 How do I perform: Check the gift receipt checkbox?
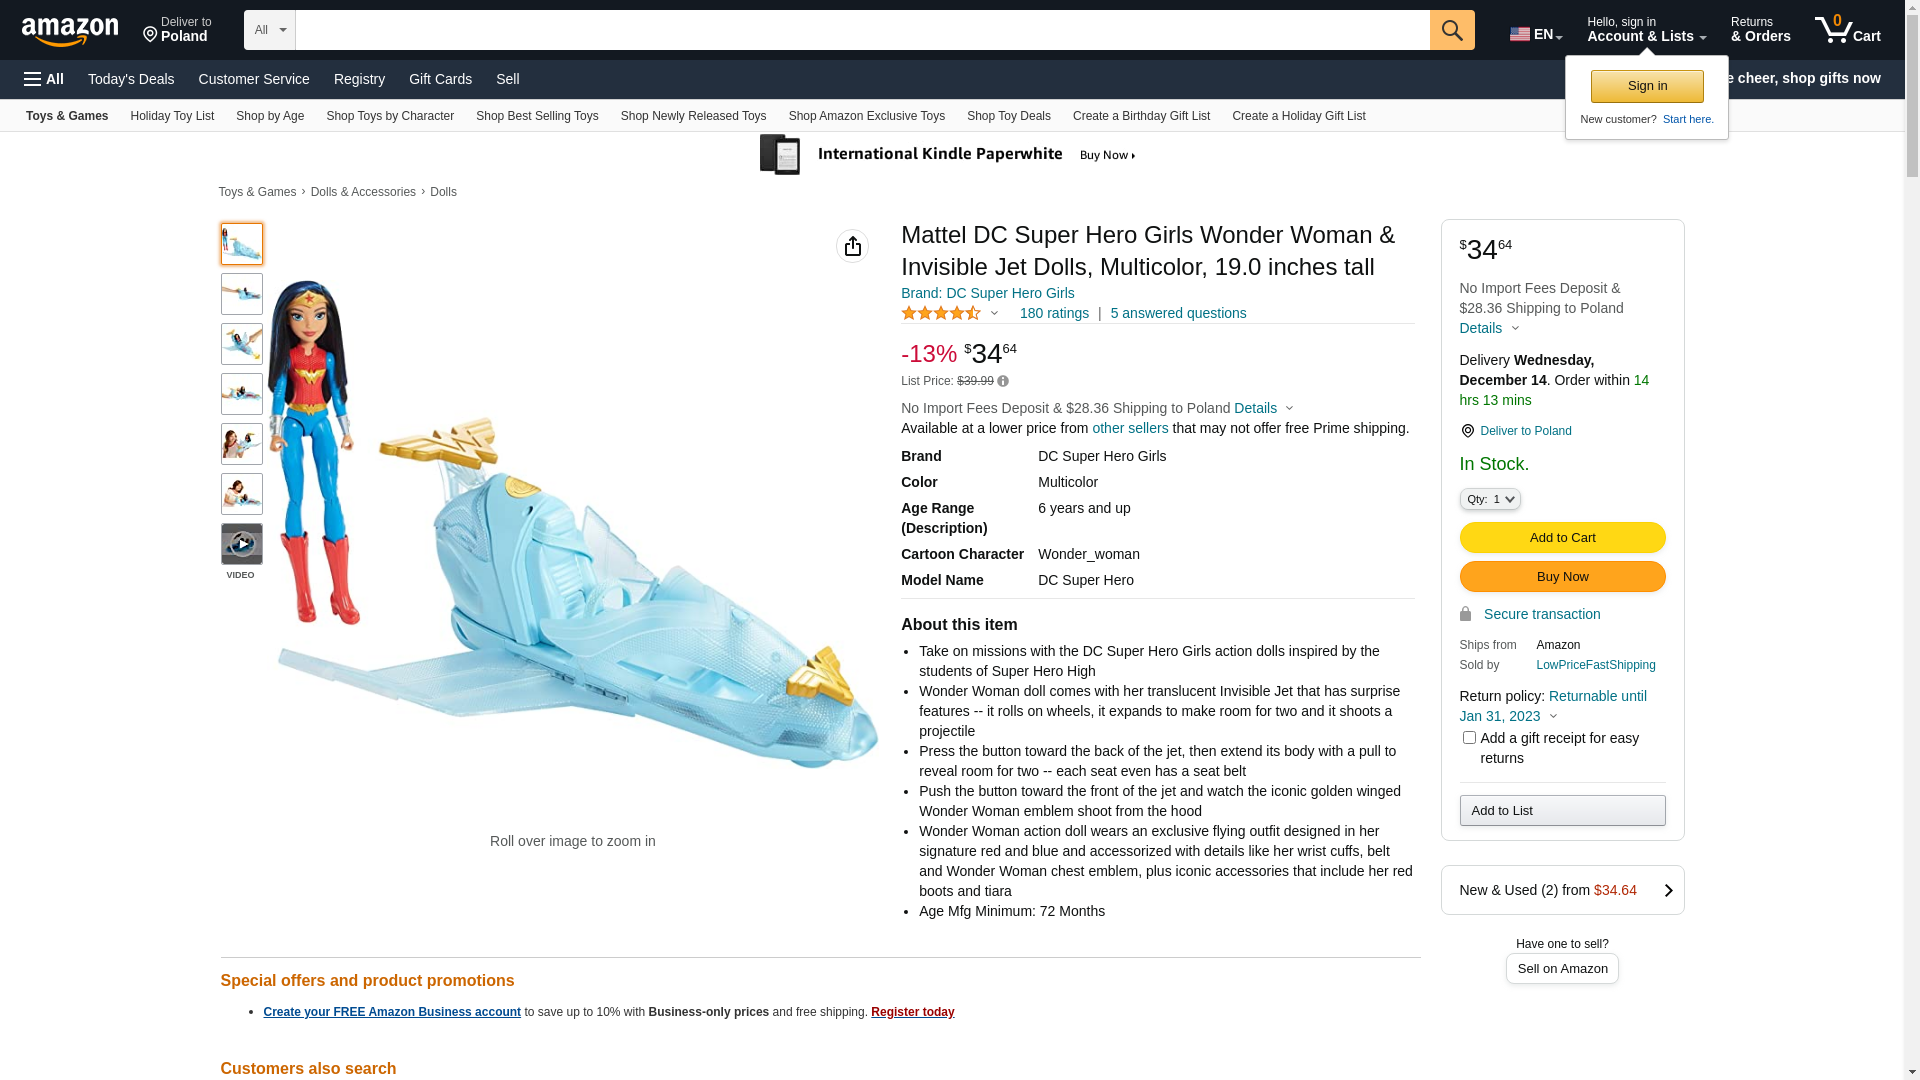[1469, 738]
